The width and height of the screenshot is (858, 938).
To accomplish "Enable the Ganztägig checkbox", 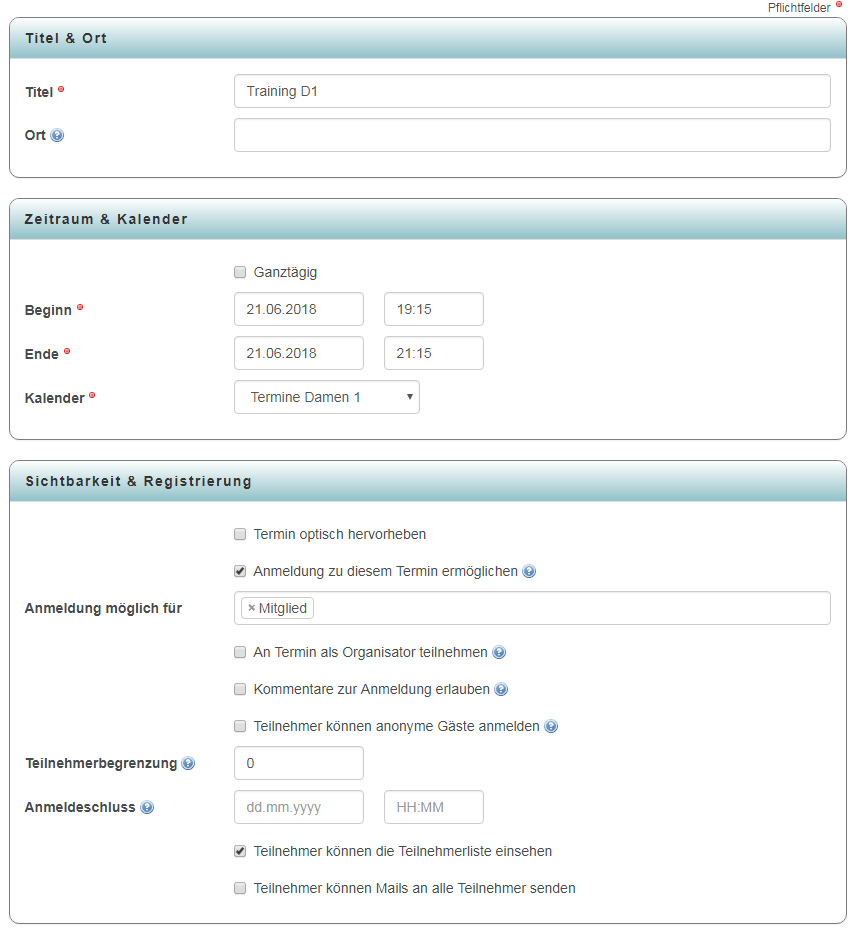I will pos(240,272).
